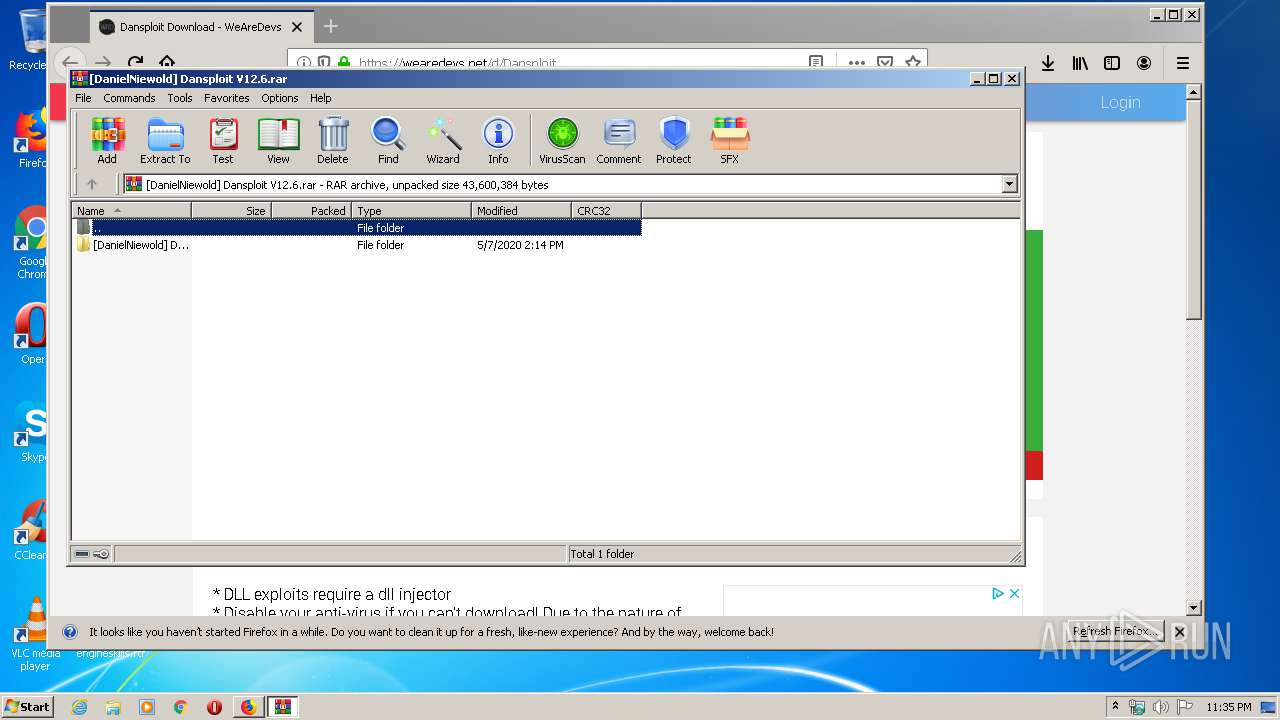Click Refresh Firefox button
1280x720 pixels.
tap(1115, 632)
